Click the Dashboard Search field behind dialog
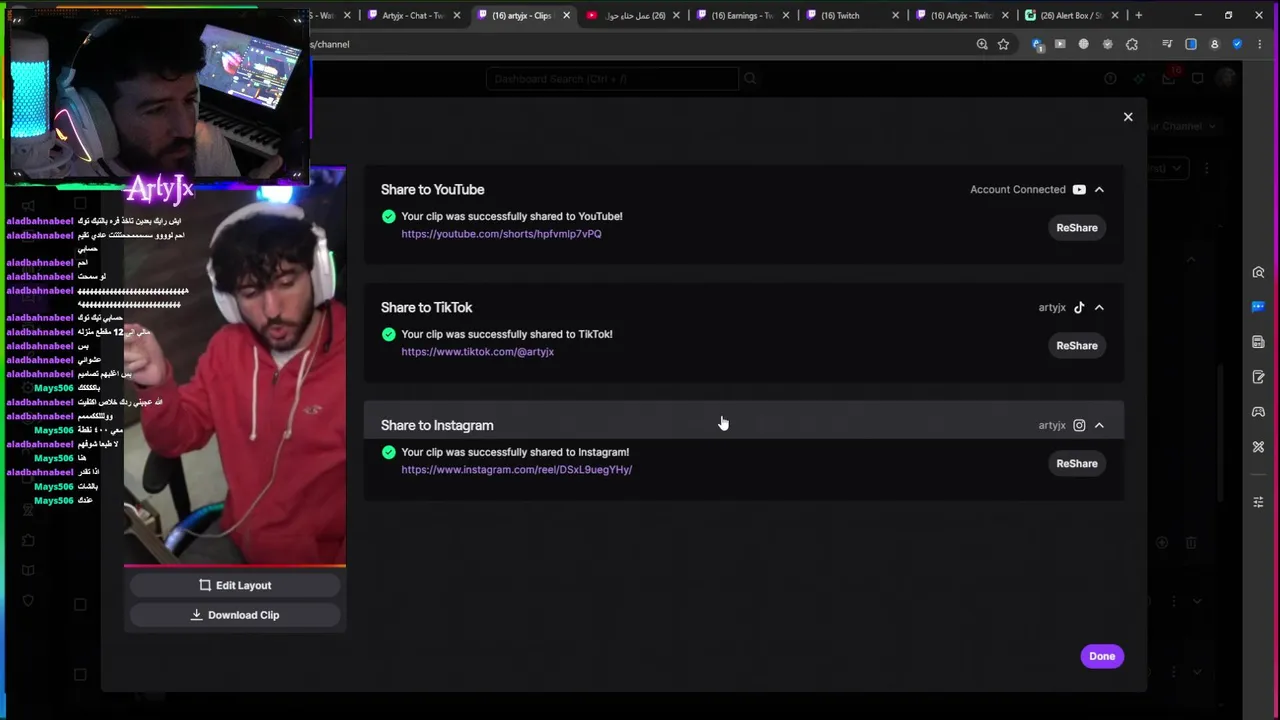 tap(612, 79)
